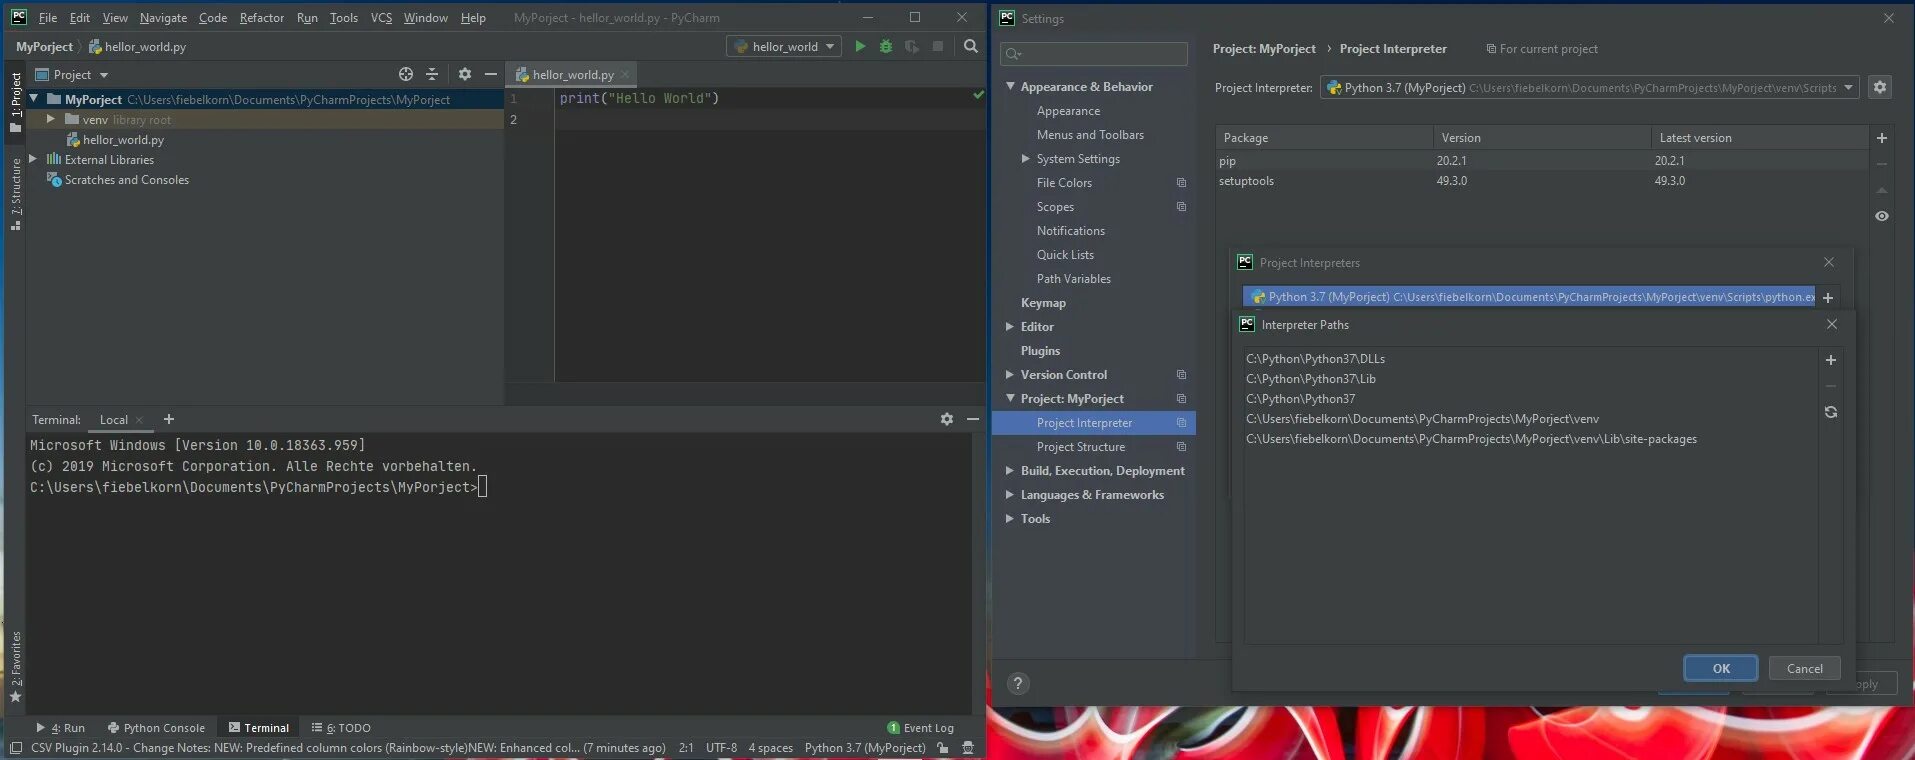Reload interpreter paths refresh icon
The image size is (1915, 760).
1831,412
